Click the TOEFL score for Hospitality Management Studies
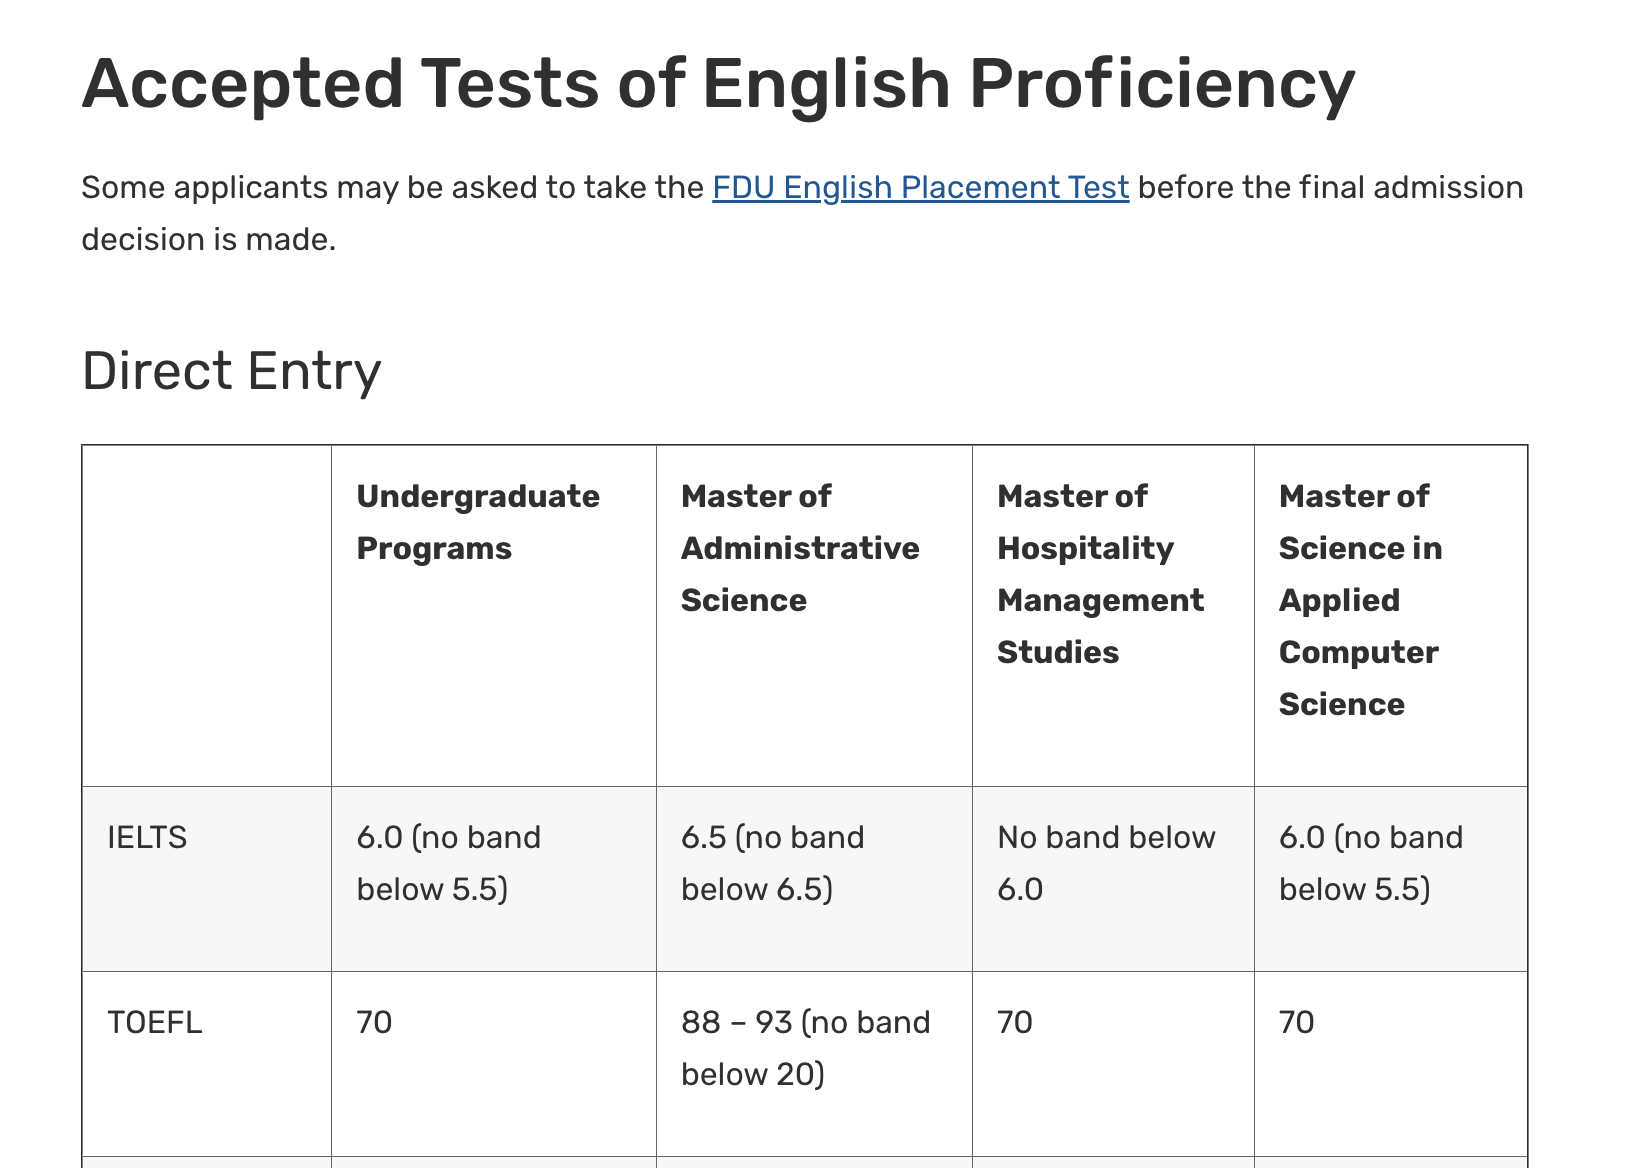Image resolution: width=1644 pixels, height=1168 pixels. [x=1015, y=1022]
